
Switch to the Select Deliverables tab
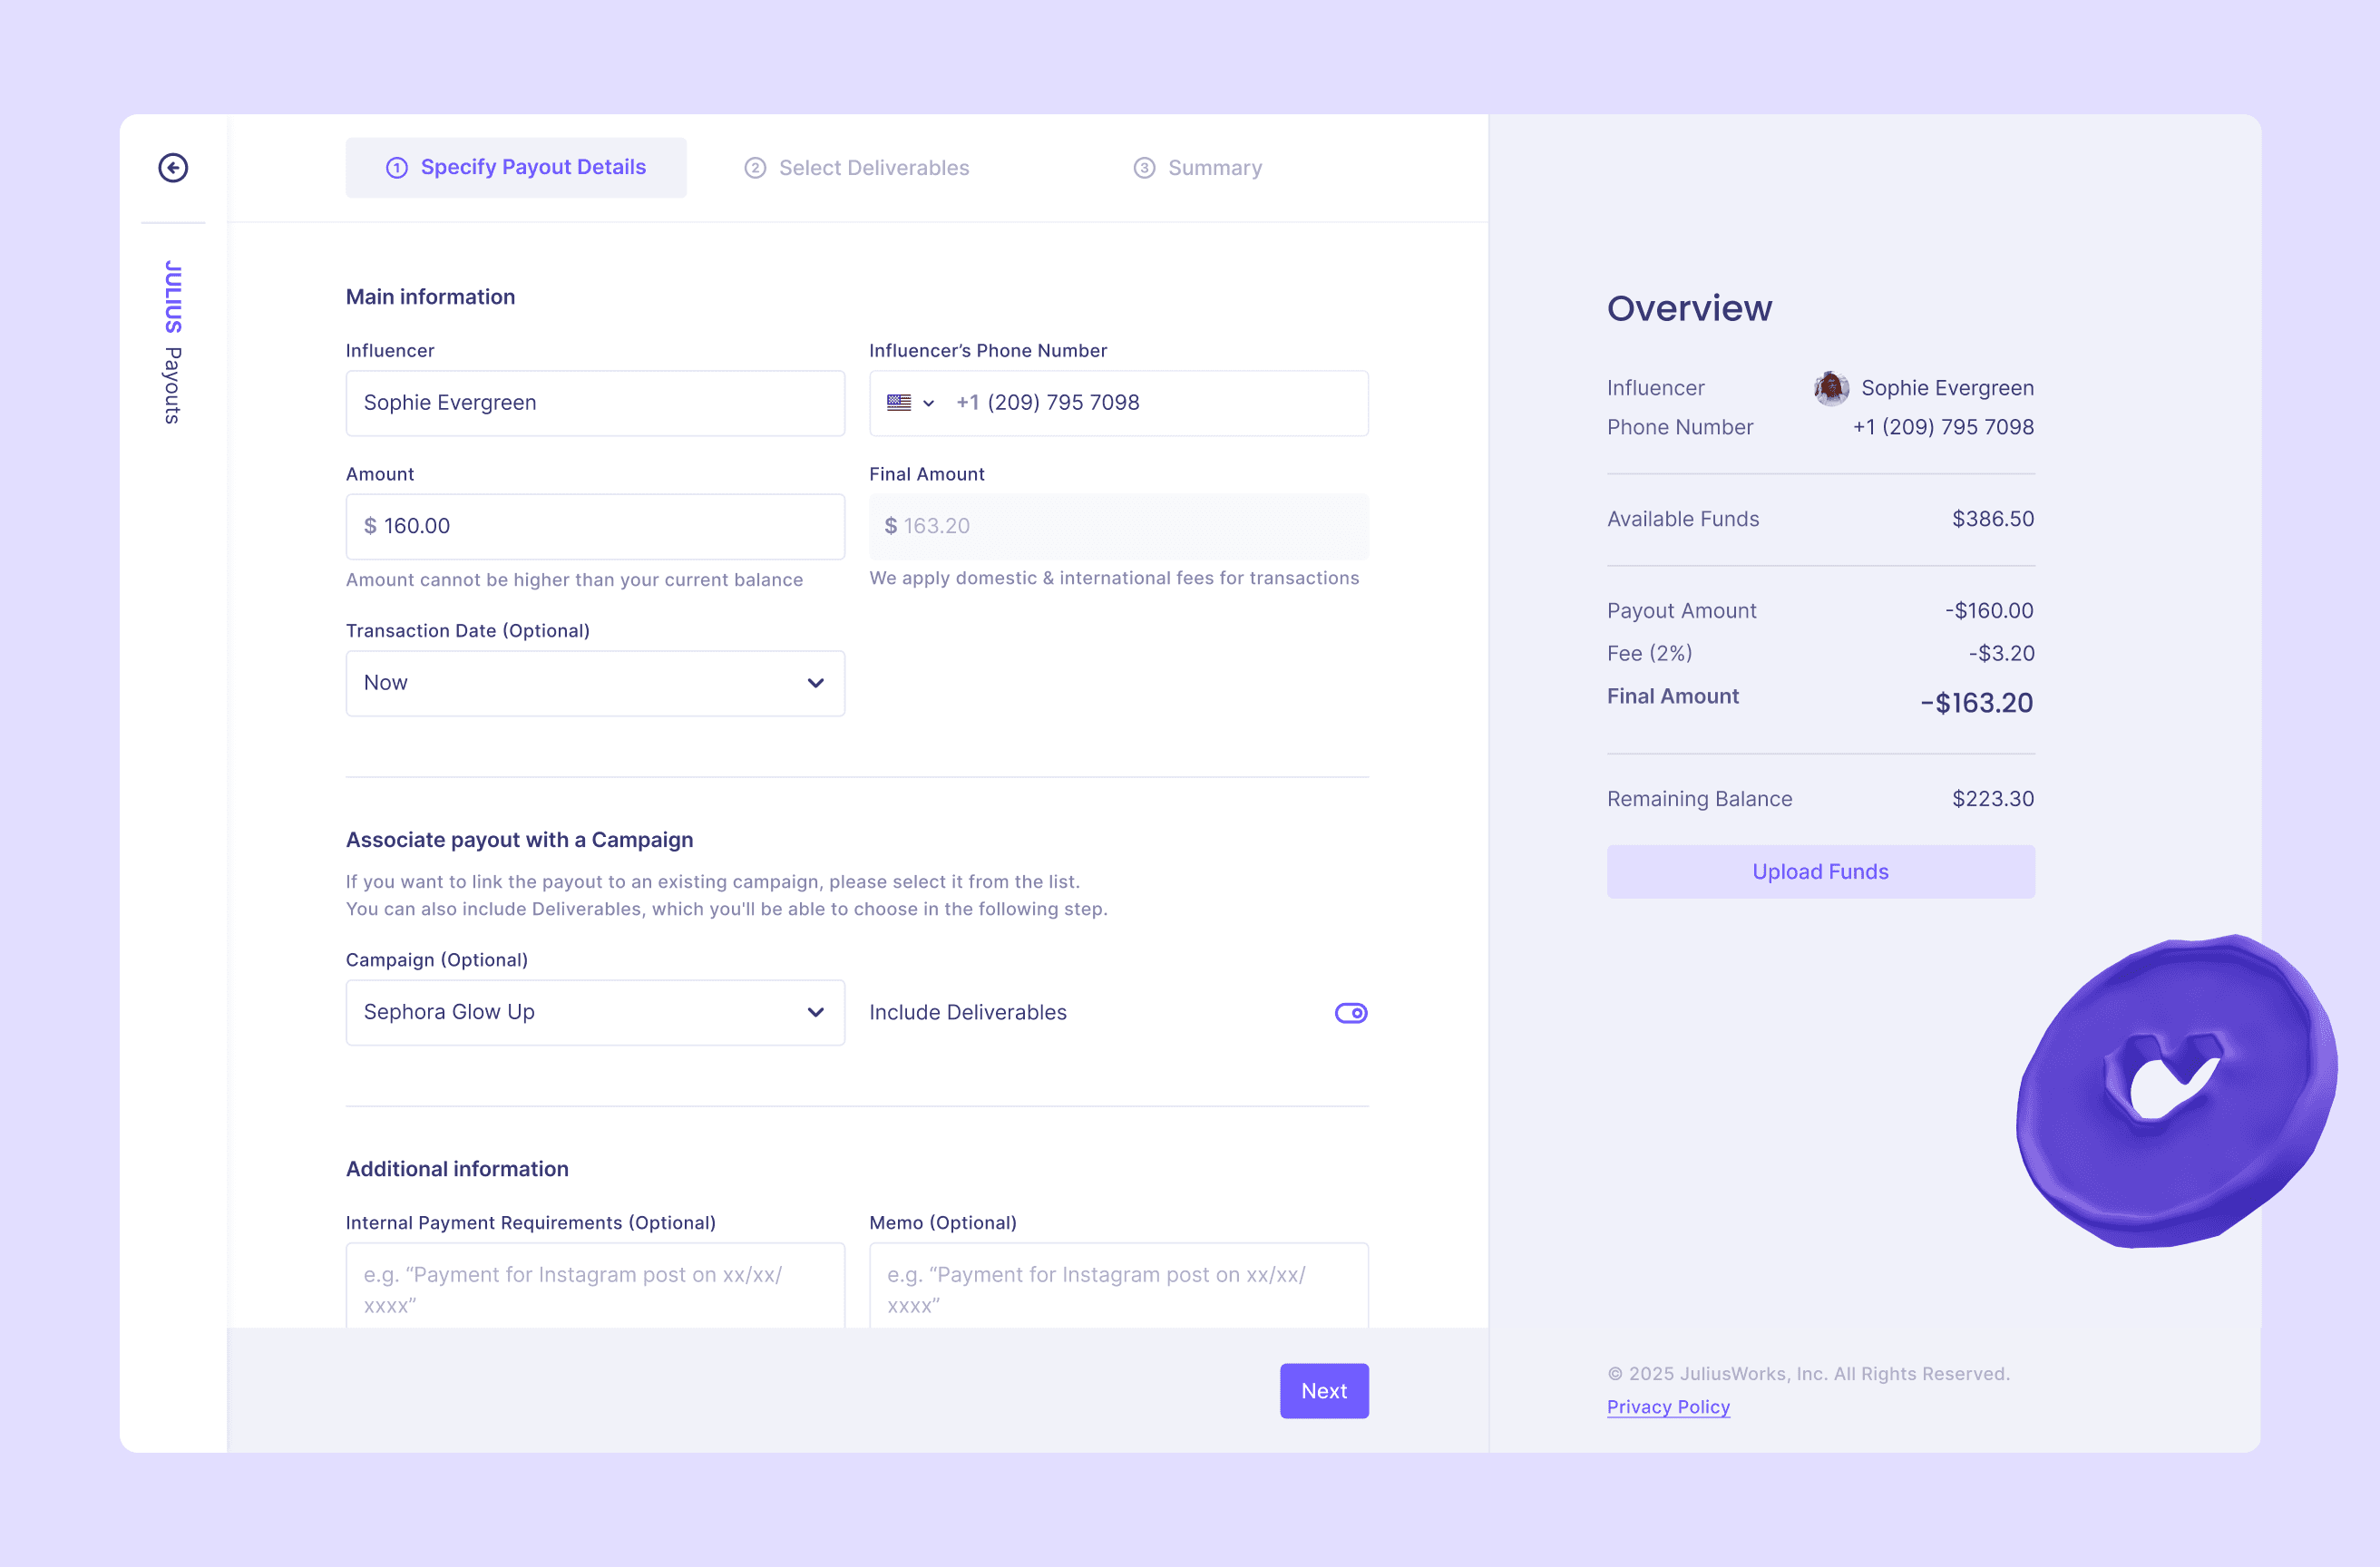point(873,168)
